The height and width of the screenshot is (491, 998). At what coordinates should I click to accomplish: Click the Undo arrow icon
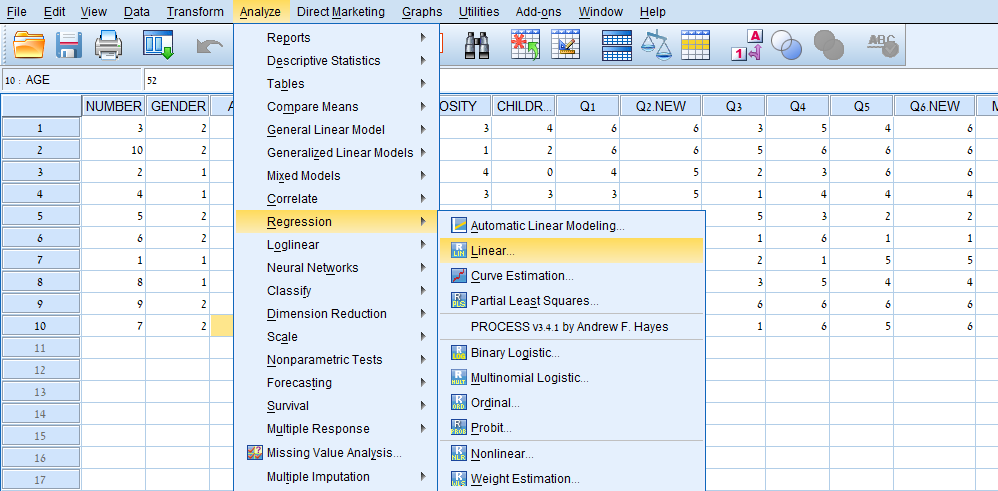click(x=209, y=45)
